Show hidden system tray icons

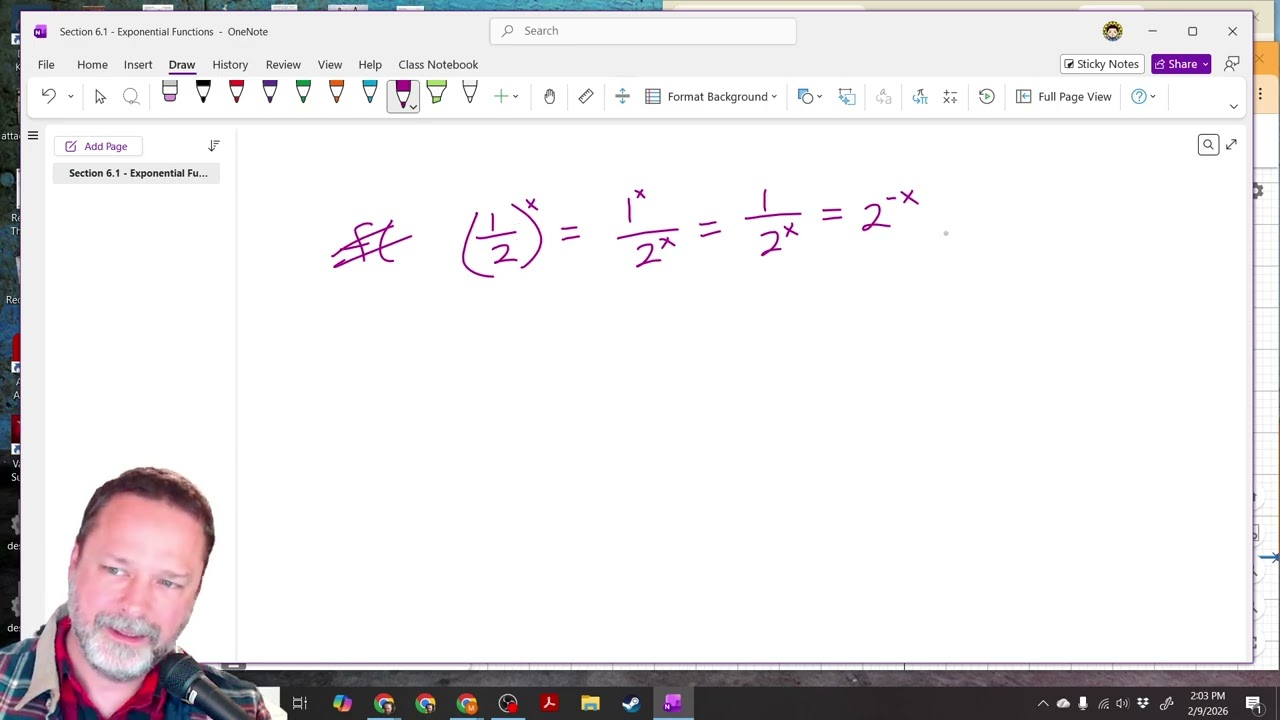(1042, 703)
